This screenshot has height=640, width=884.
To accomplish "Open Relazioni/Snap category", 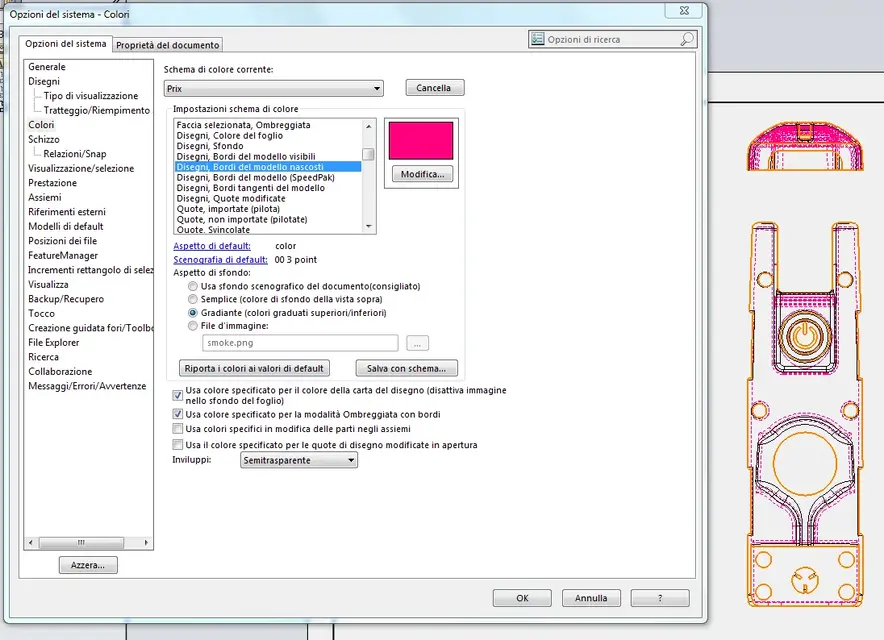I will tap(74, 154).
